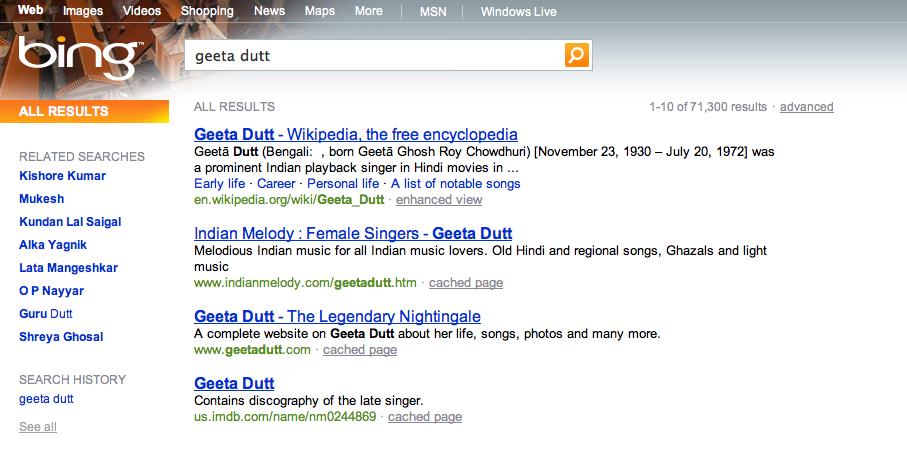Jump to Early life section link
The image size is (907, 458).
coord(220,183)
